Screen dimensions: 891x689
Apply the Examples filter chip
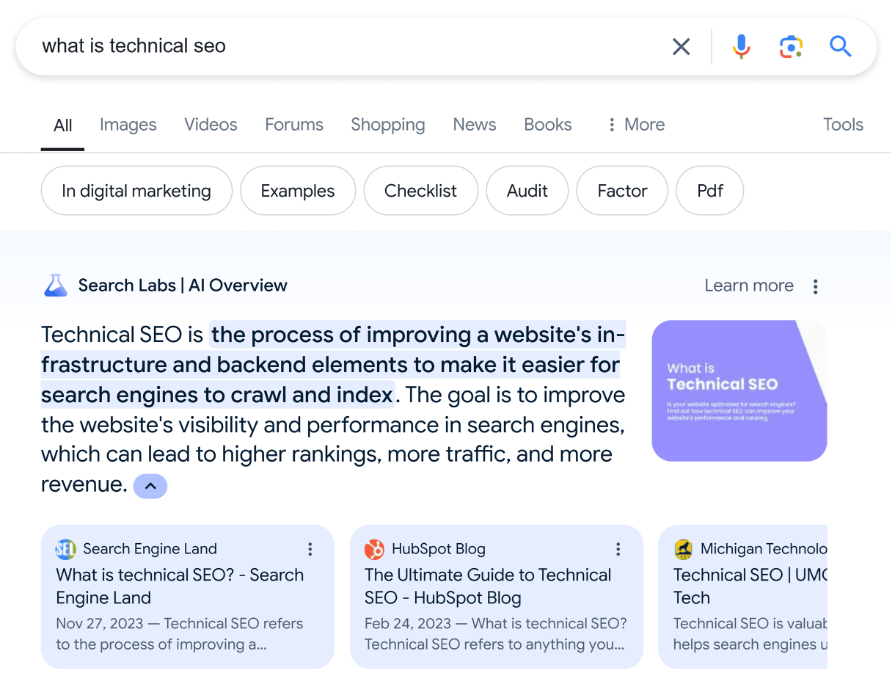click(298, 191)
